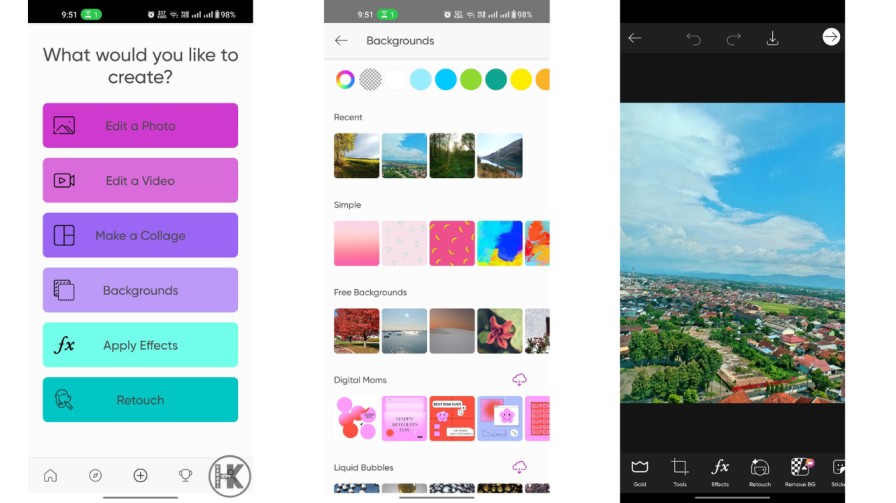The width and height of the screenshot is (896, 503).
Task: Select Make a Collage
Action: coord(140,235)
